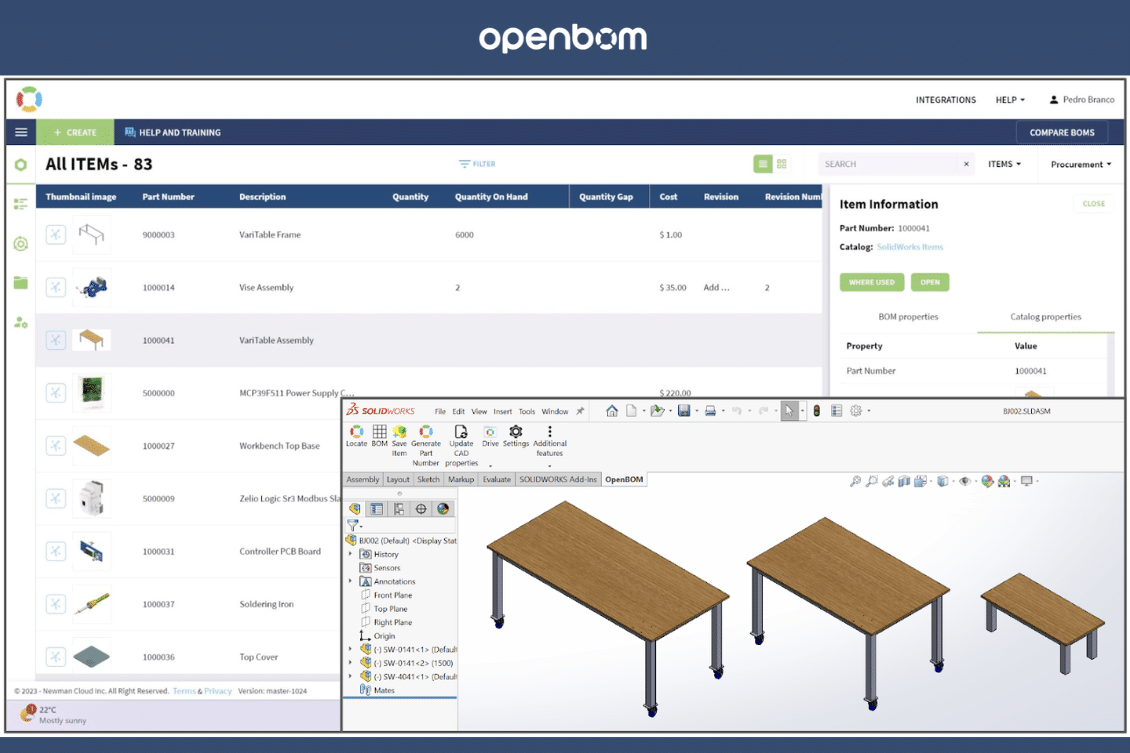Click the green CREATE button

click(75, 132)
